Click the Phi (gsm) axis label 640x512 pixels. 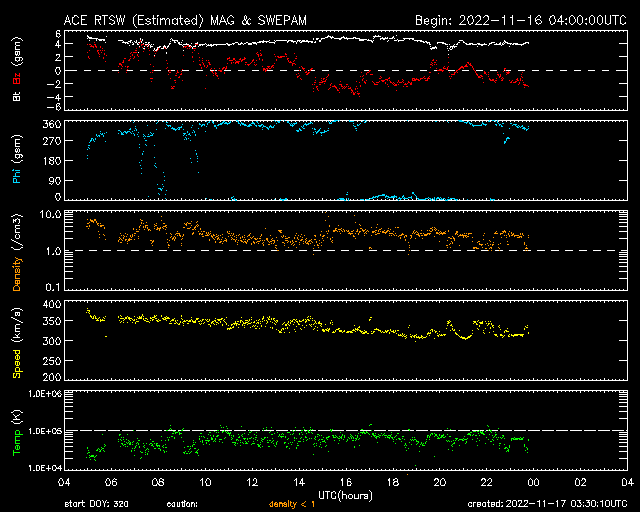pyautogui.click(x=16, y=159)
